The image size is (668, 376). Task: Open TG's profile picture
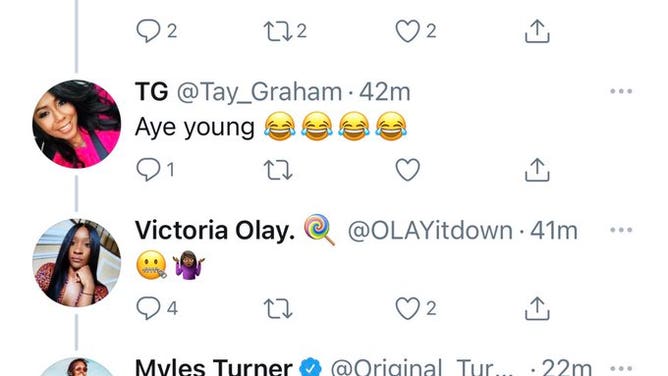(77, 124)
